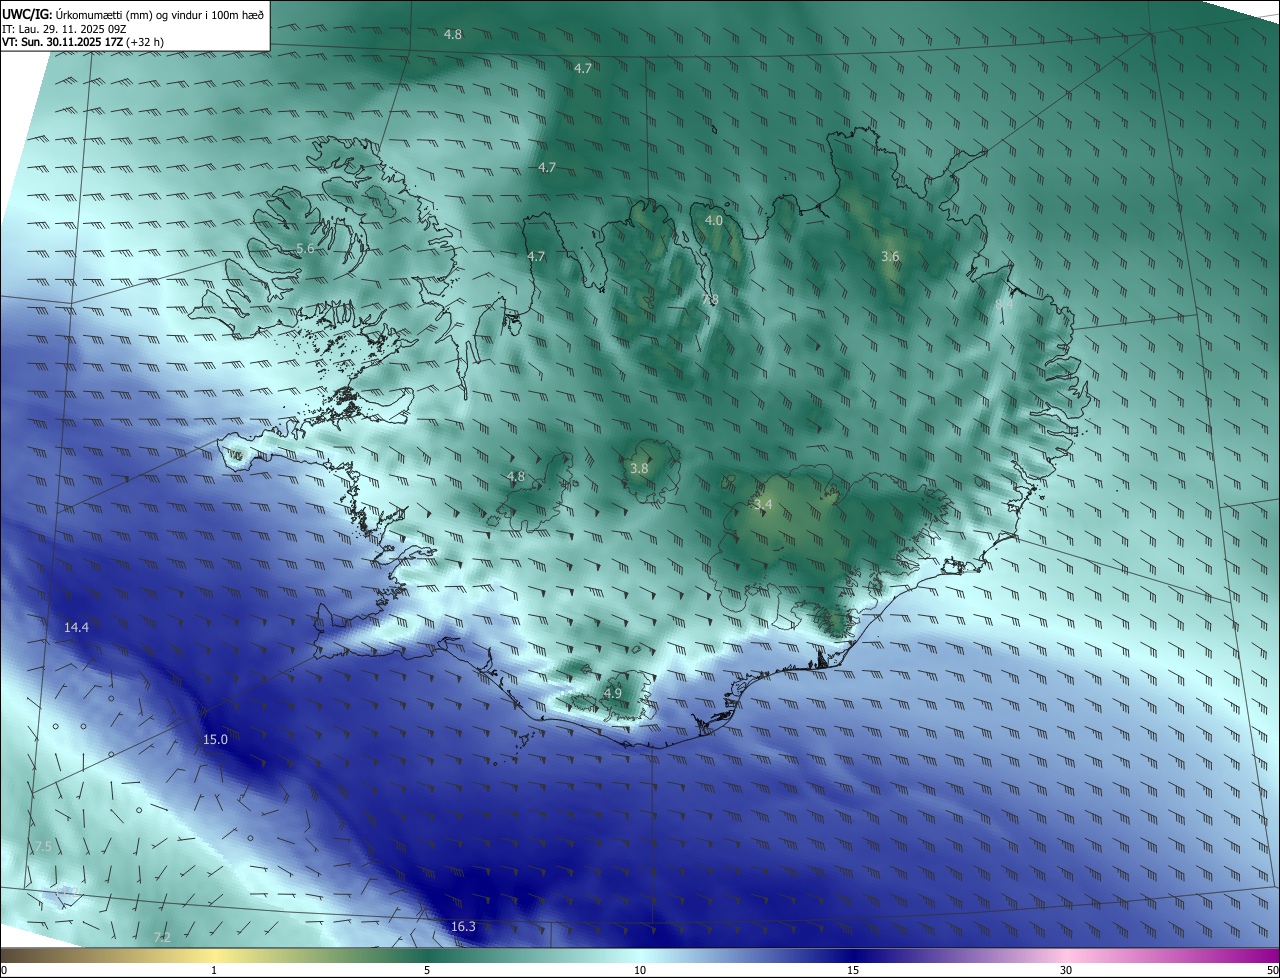Screen dimensions: 1280x978
Task: Click the 3.8 value on the Hofsjökull glacier
Action: click(x=640, y=468)
